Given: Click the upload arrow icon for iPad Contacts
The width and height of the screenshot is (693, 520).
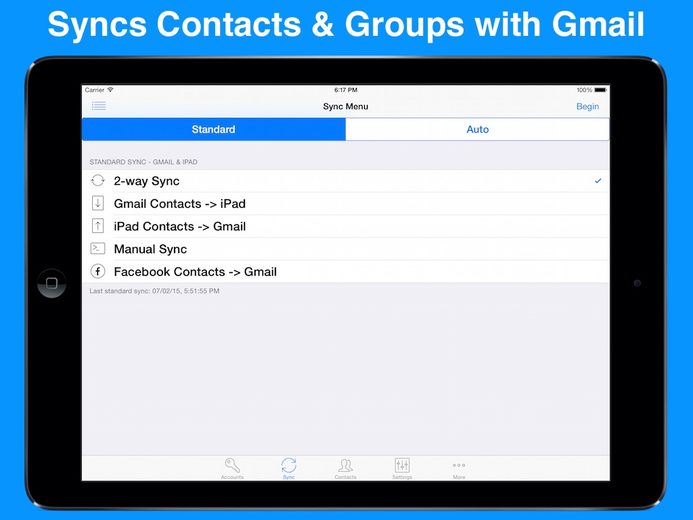Looking at the screenshot, I should (98, 226).
